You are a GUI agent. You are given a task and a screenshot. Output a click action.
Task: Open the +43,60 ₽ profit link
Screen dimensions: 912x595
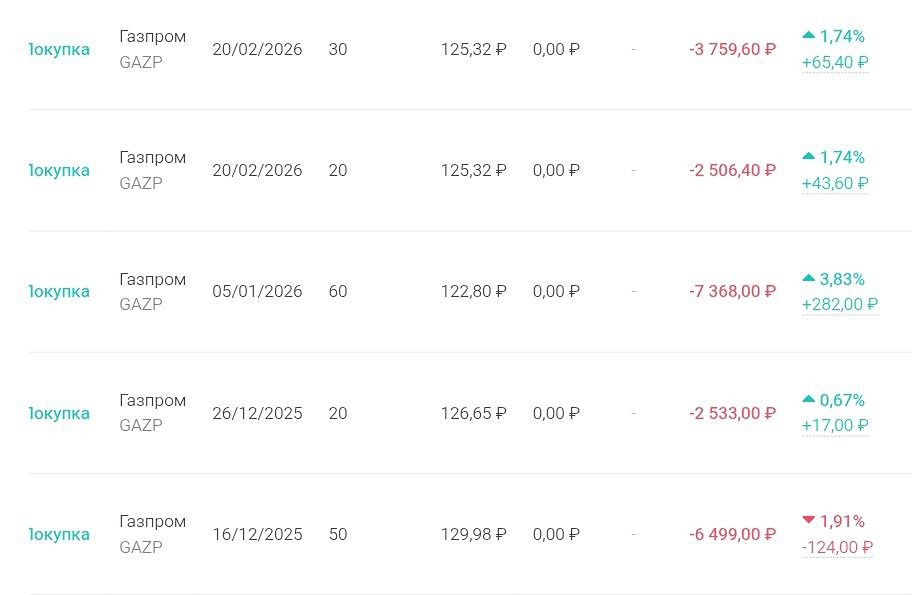click(x=835, y=184)
